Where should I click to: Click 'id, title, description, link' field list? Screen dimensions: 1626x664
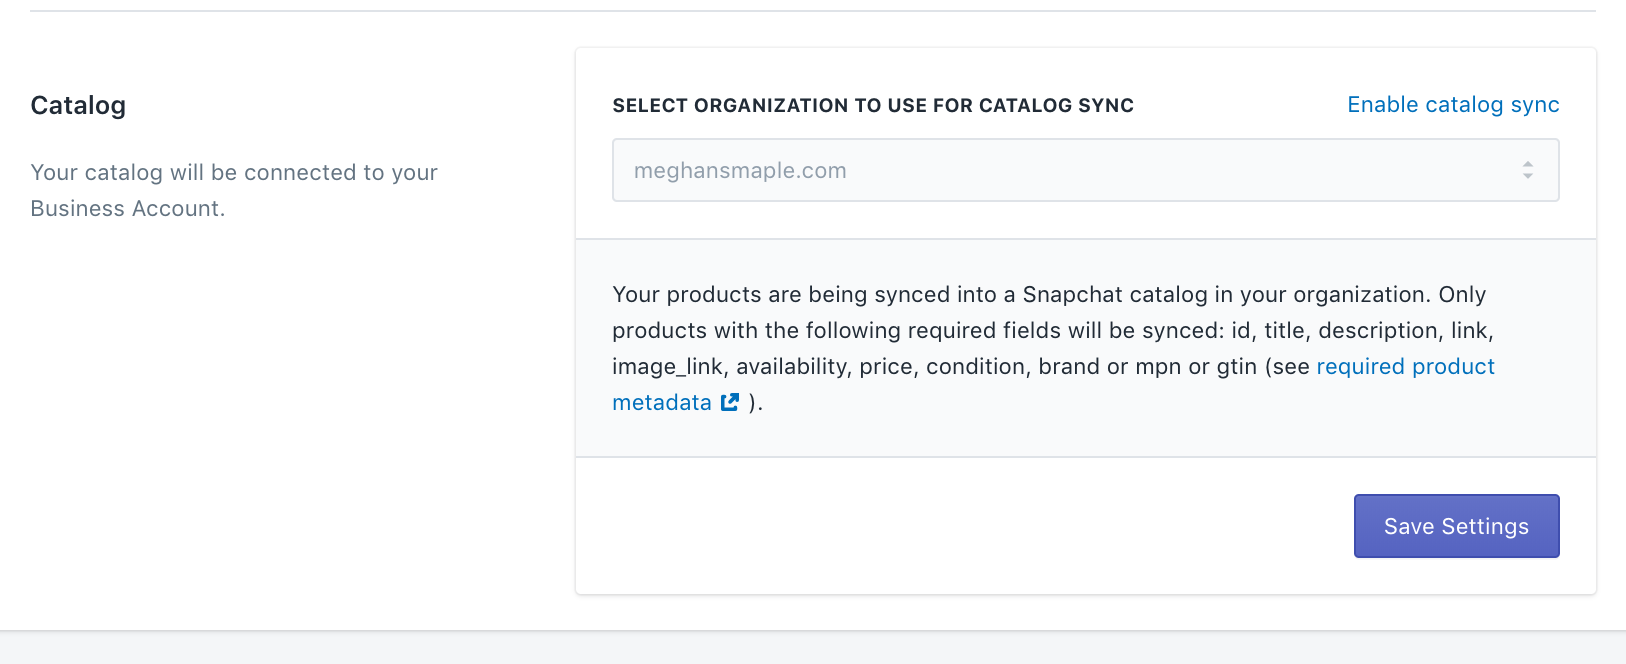(x=1362, y=331)
